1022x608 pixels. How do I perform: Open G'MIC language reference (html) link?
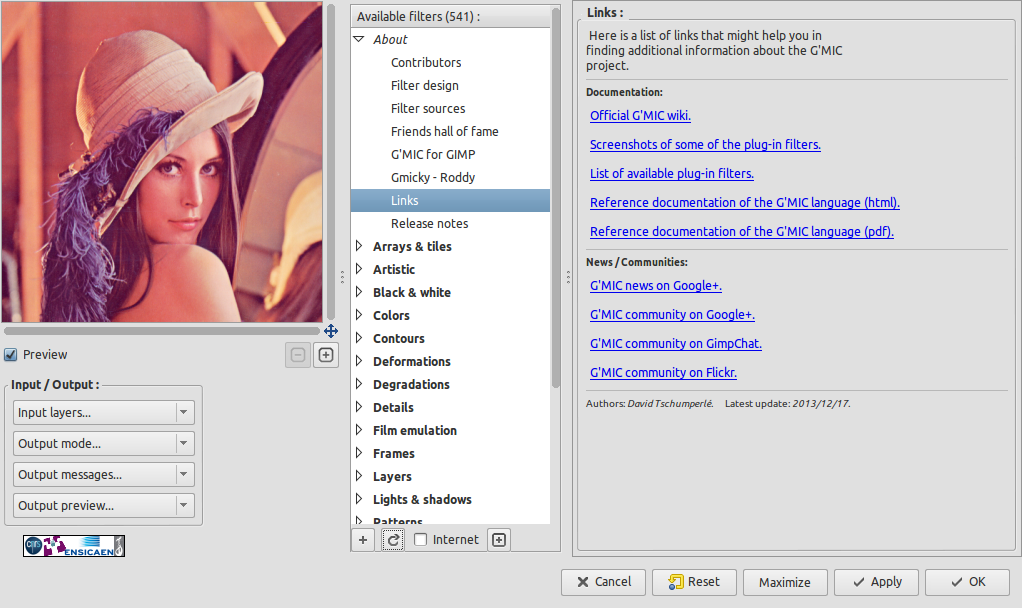pos(745,203)
